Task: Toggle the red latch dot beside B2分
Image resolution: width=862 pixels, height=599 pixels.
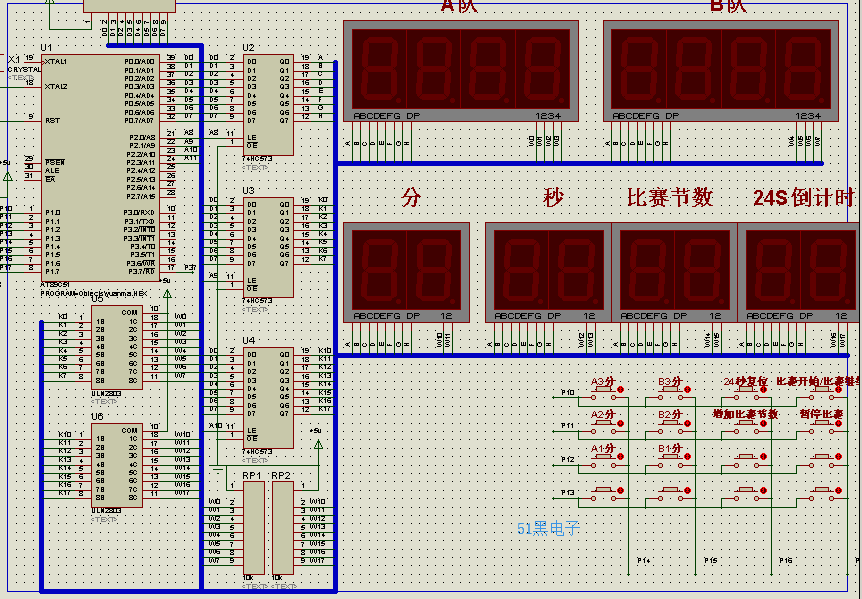Action: click(687, 424)
